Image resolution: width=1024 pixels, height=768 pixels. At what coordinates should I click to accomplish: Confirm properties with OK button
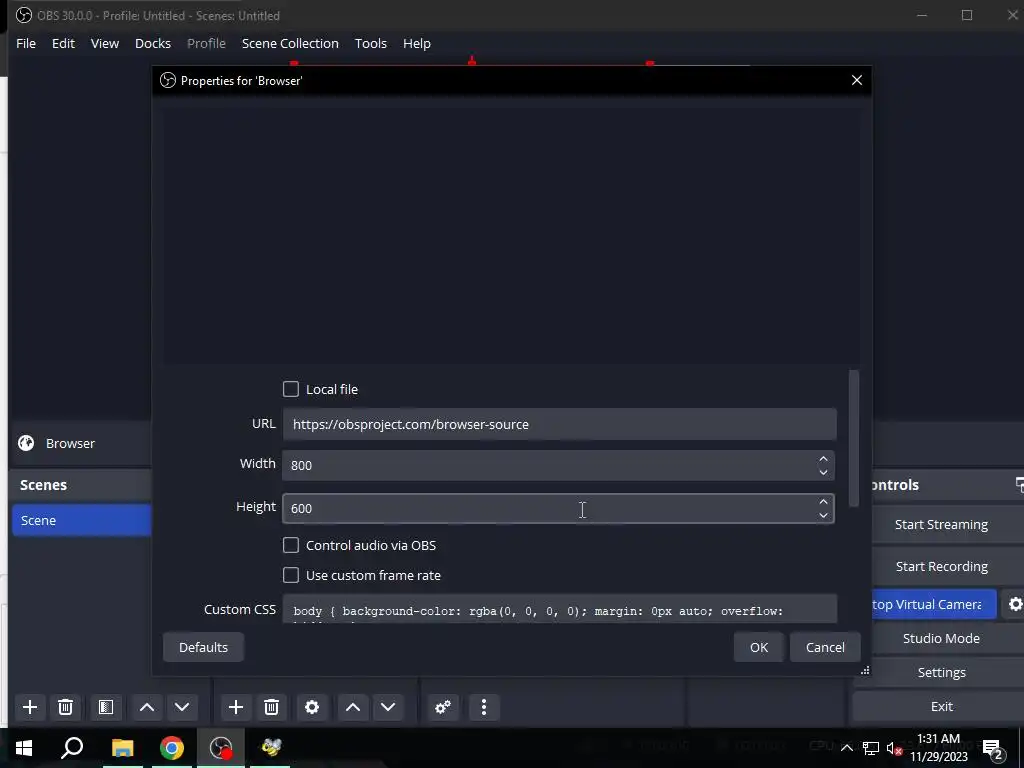pos(759,647)
